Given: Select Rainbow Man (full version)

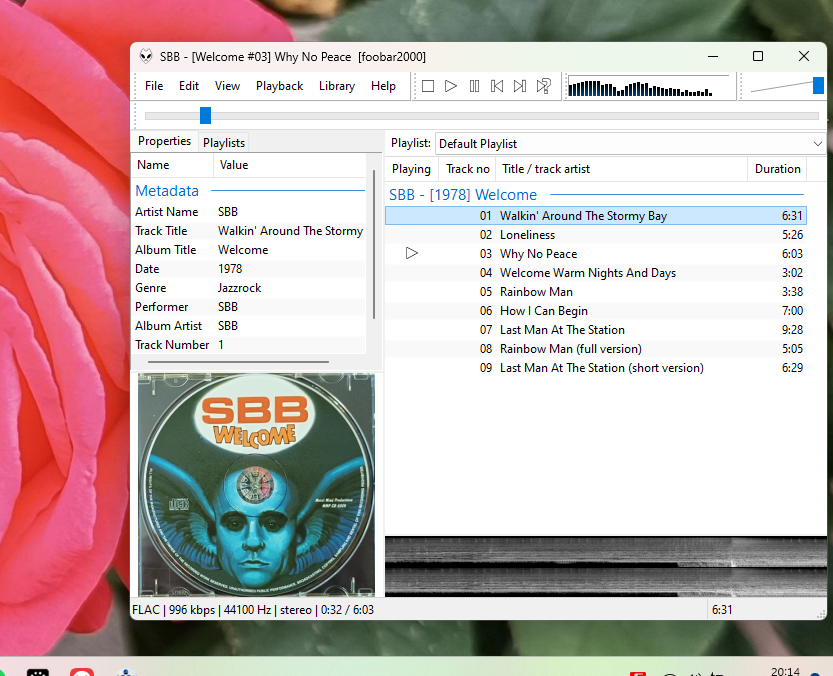Looking at the screenshot, I should [596, 349].
